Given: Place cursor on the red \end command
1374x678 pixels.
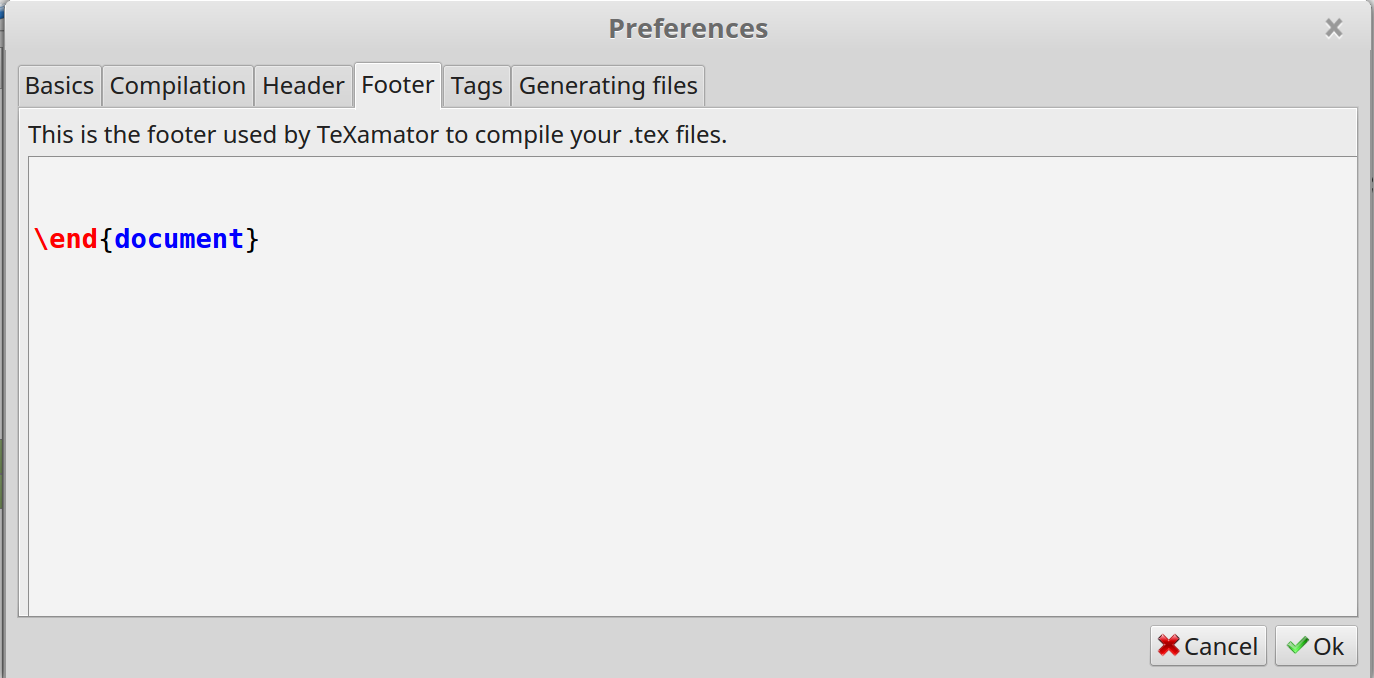Looking at the screenshot, I should [x=66, y=239].
